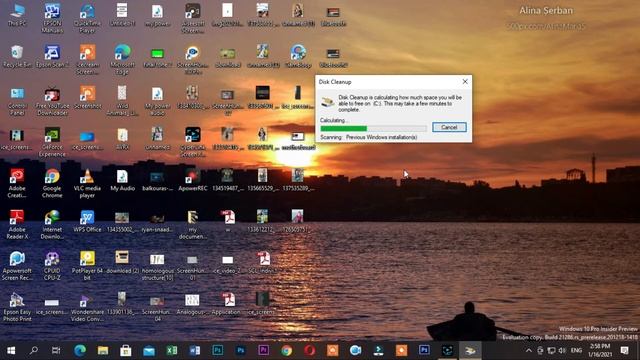The width and height of the screenshot is (640, 360).
Task: Open taskbar Search magnifier
Action: tap(33, 350)
